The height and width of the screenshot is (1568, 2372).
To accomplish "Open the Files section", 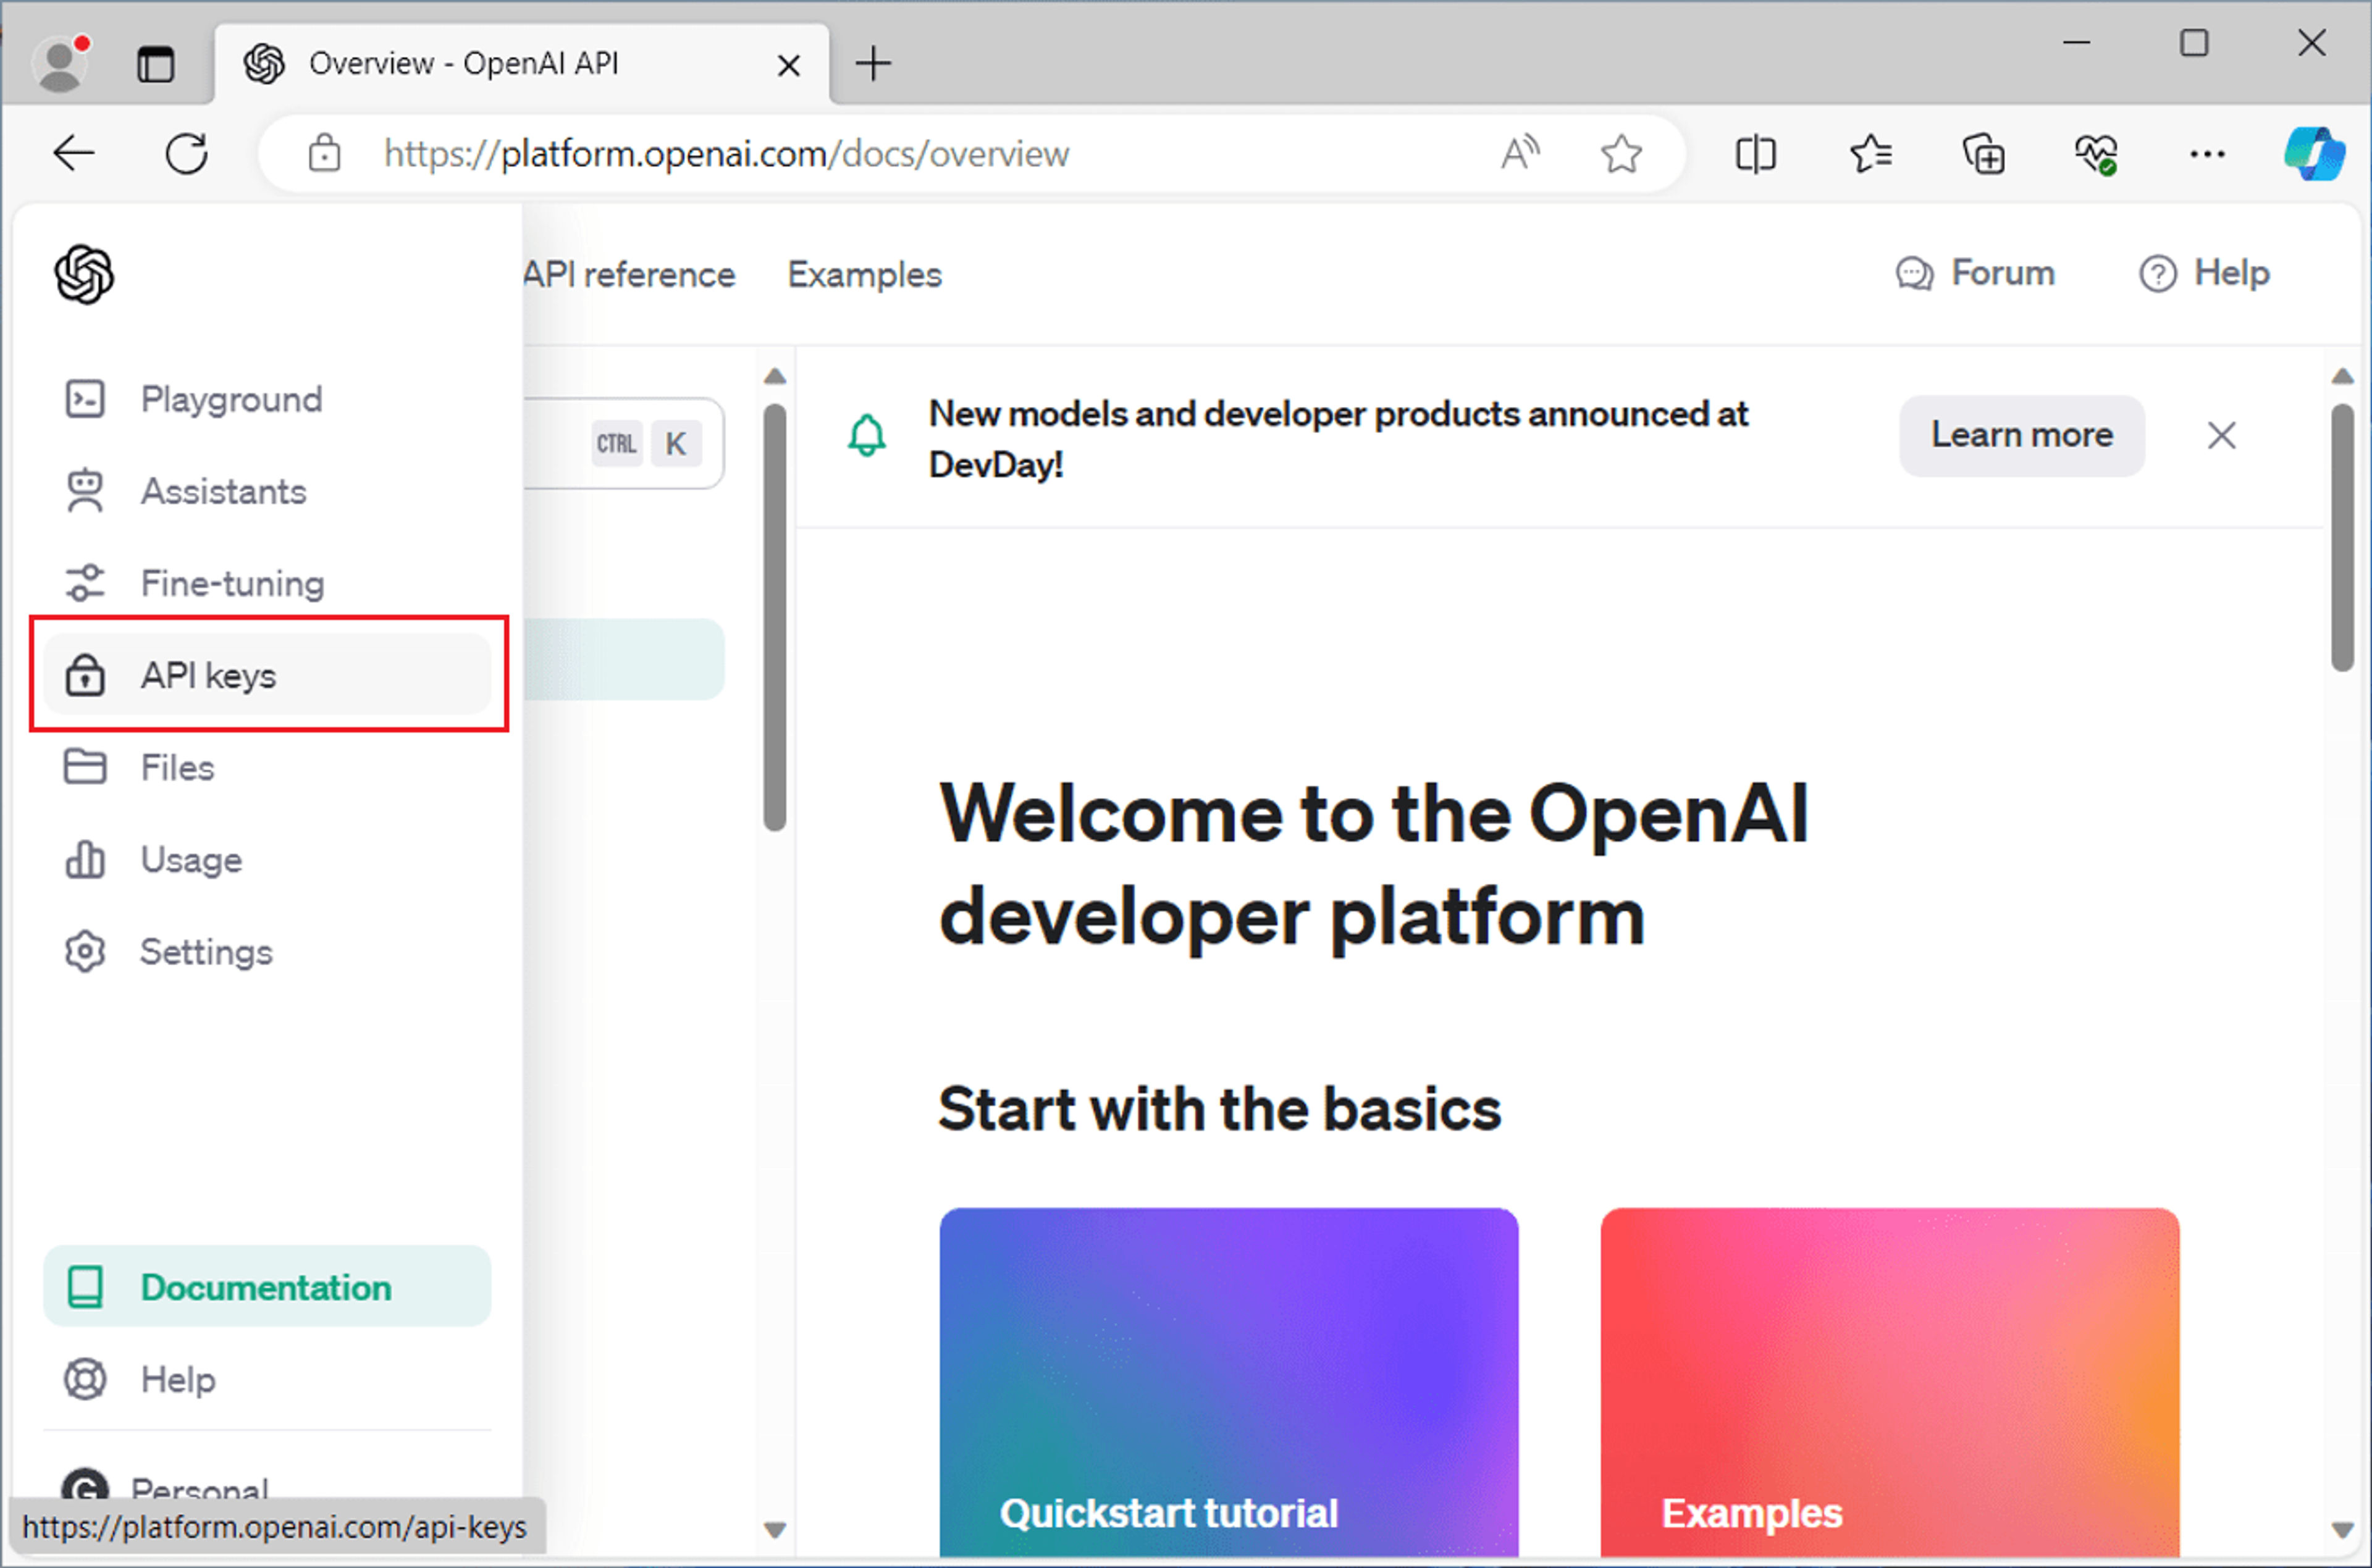I will click(267, 767).
